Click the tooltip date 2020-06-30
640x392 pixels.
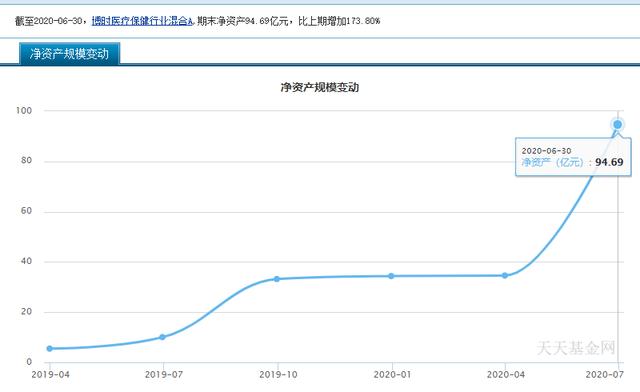pos(546,151)
